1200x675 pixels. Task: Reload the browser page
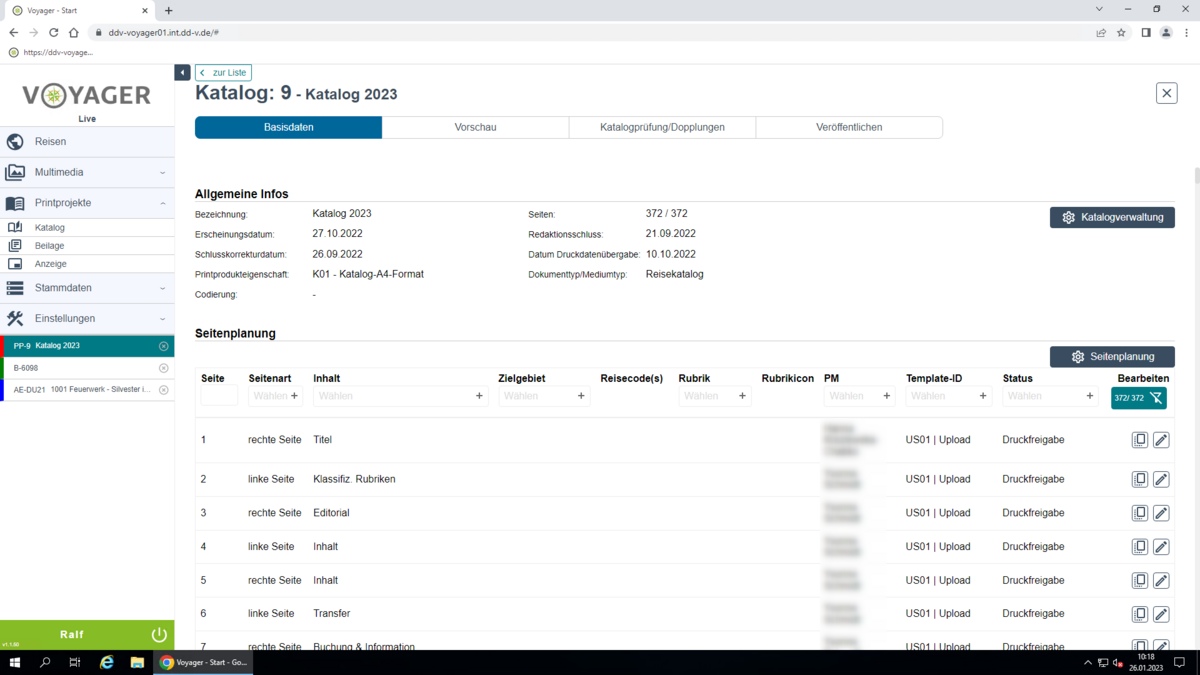53,33
